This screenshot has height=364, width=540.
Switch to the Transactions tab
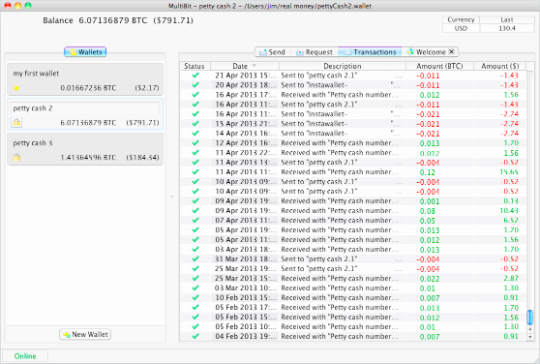370,52
